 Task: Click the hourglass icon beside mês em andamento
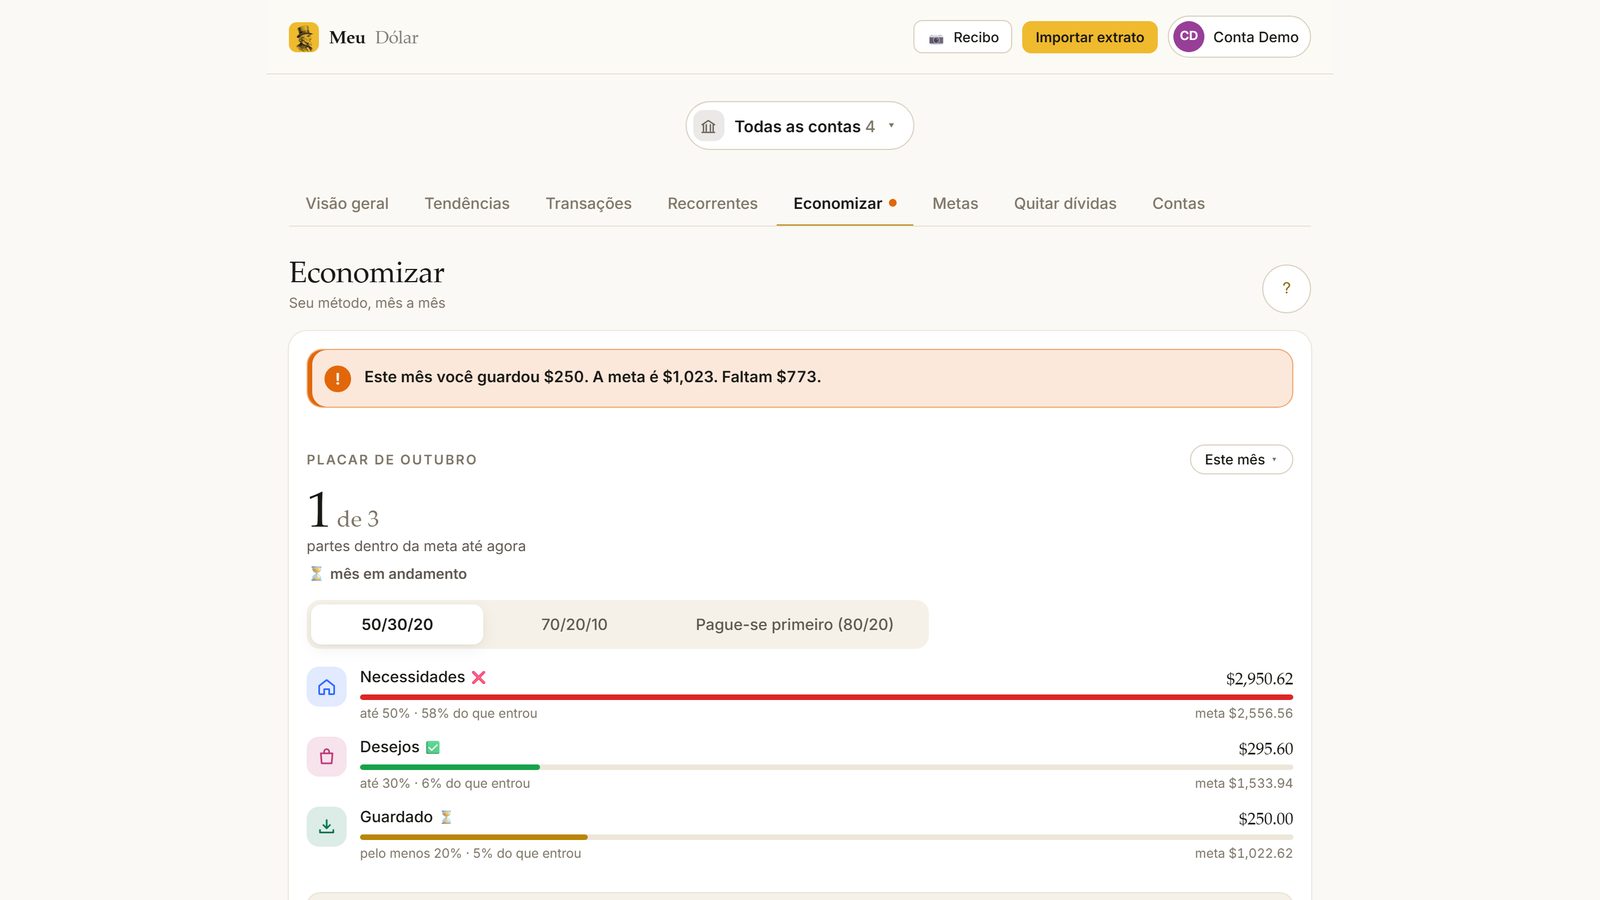(316, 574)
